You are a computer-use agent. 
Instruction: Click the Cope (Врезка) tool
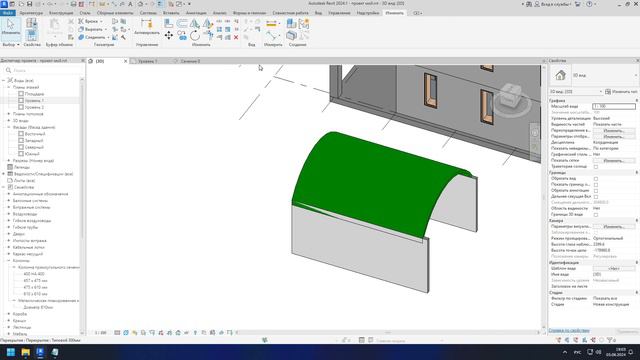pyautogui.click(x=90, y=21)
